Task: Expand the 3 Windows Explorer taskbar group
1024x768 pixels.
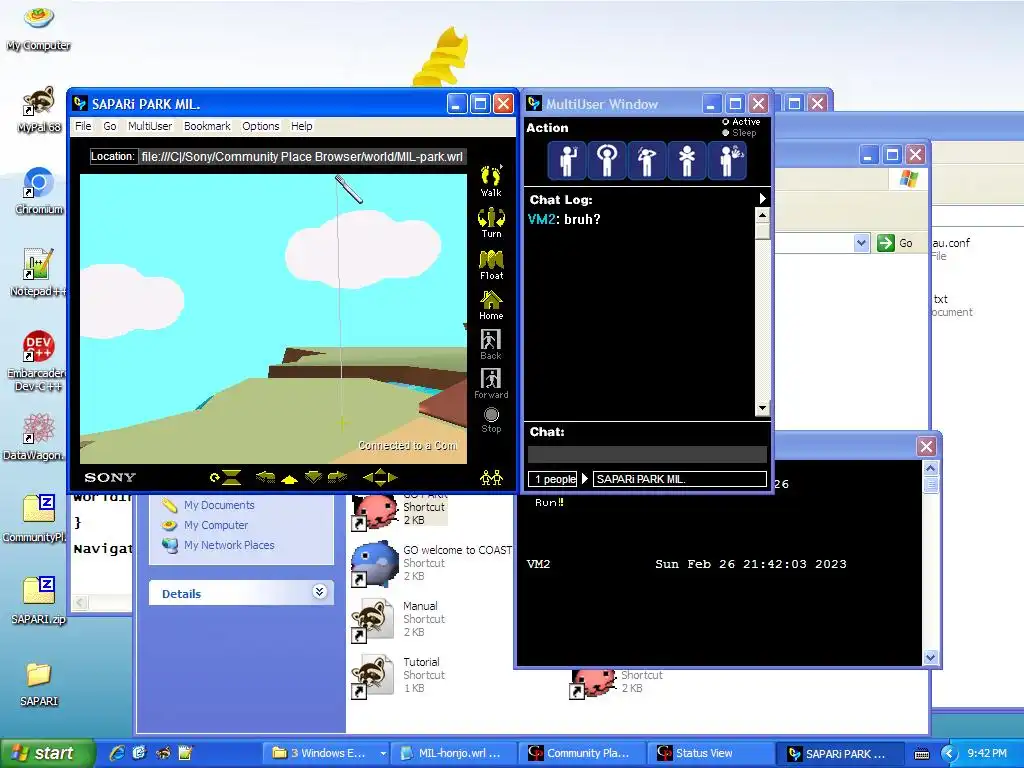Action: 383,754
